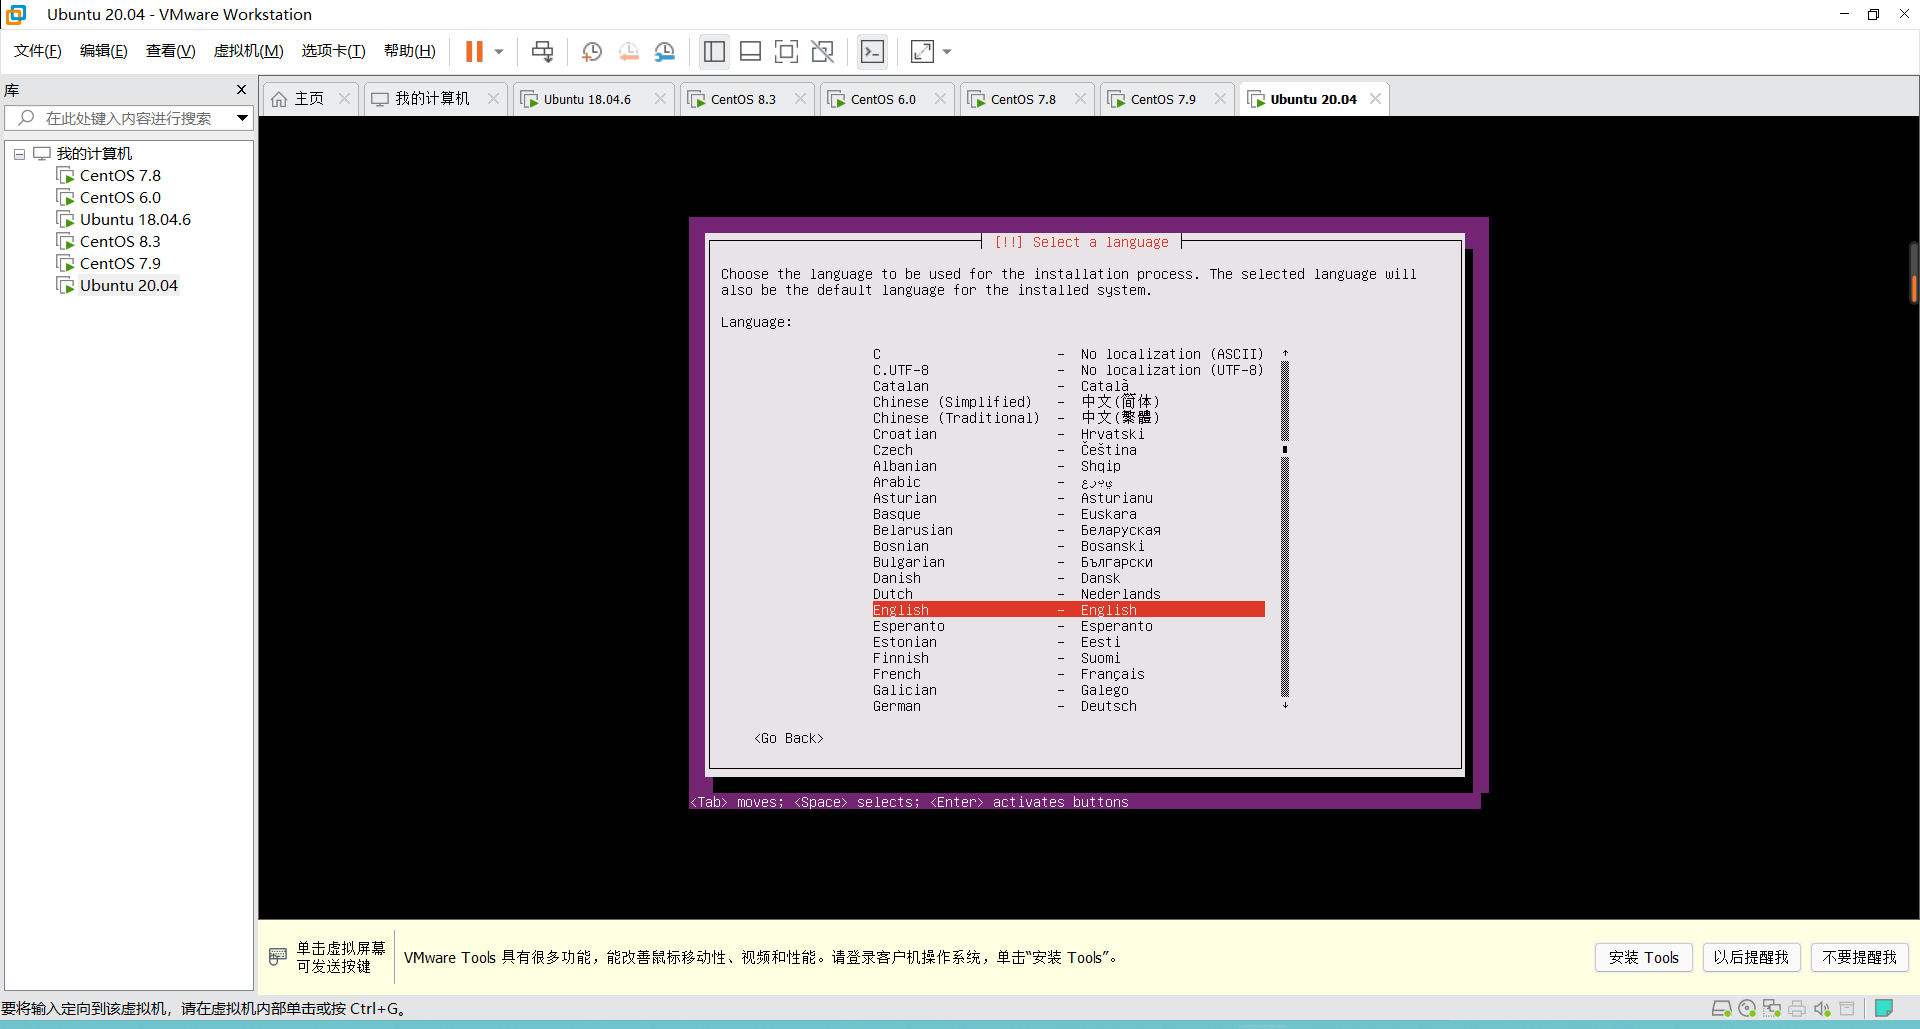Select CentOS 8.3 in the library tree
1920x1029 pixels.
pos(120,242)
